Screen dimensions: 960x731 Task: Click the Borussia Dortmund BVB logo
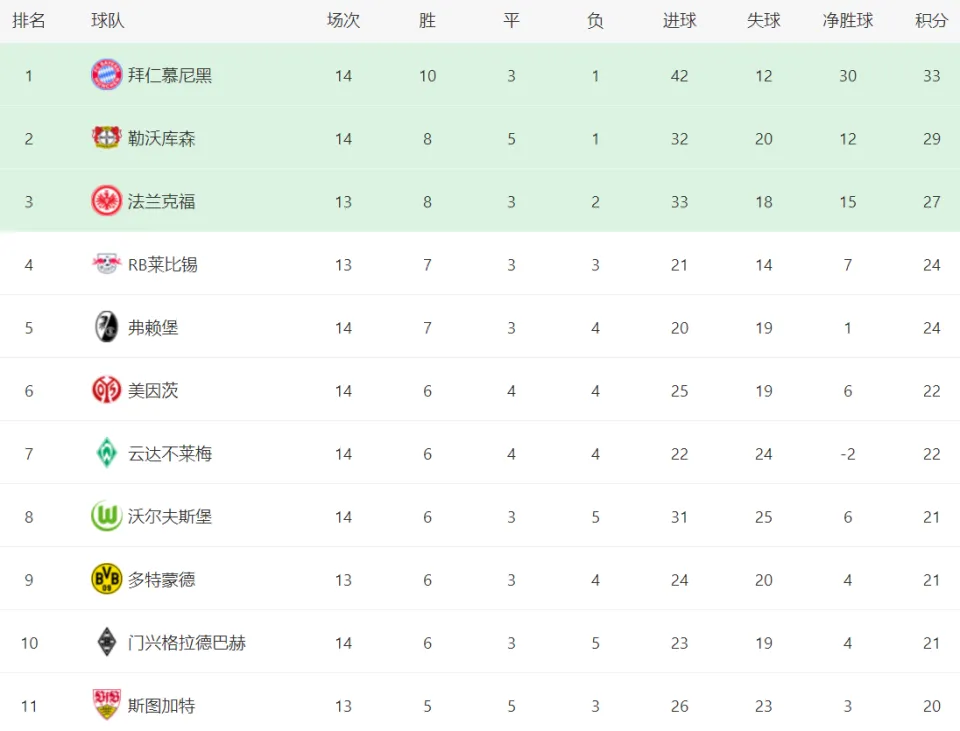[x=107, y=579]
